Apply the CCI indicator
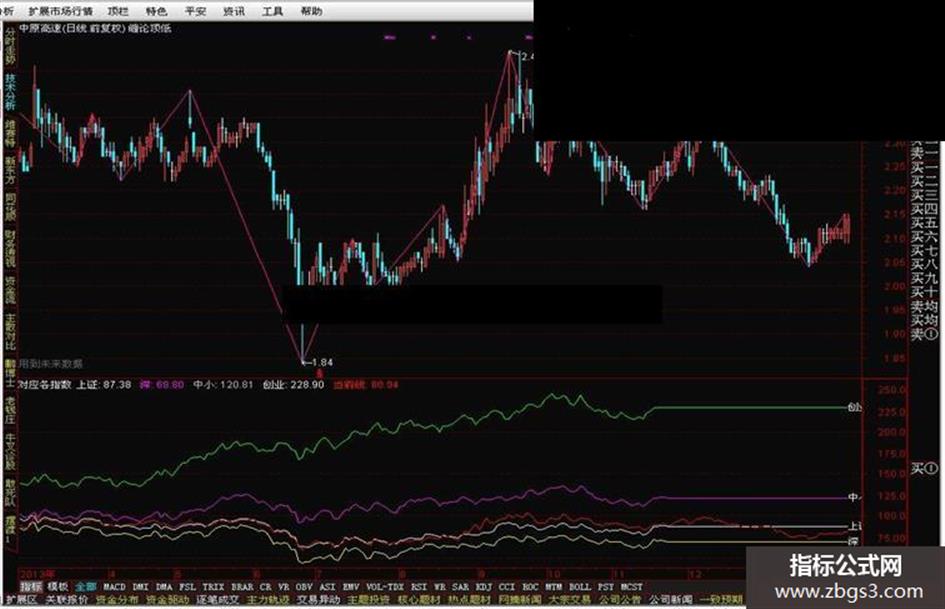The image size is (945, 609). (507, 587)
